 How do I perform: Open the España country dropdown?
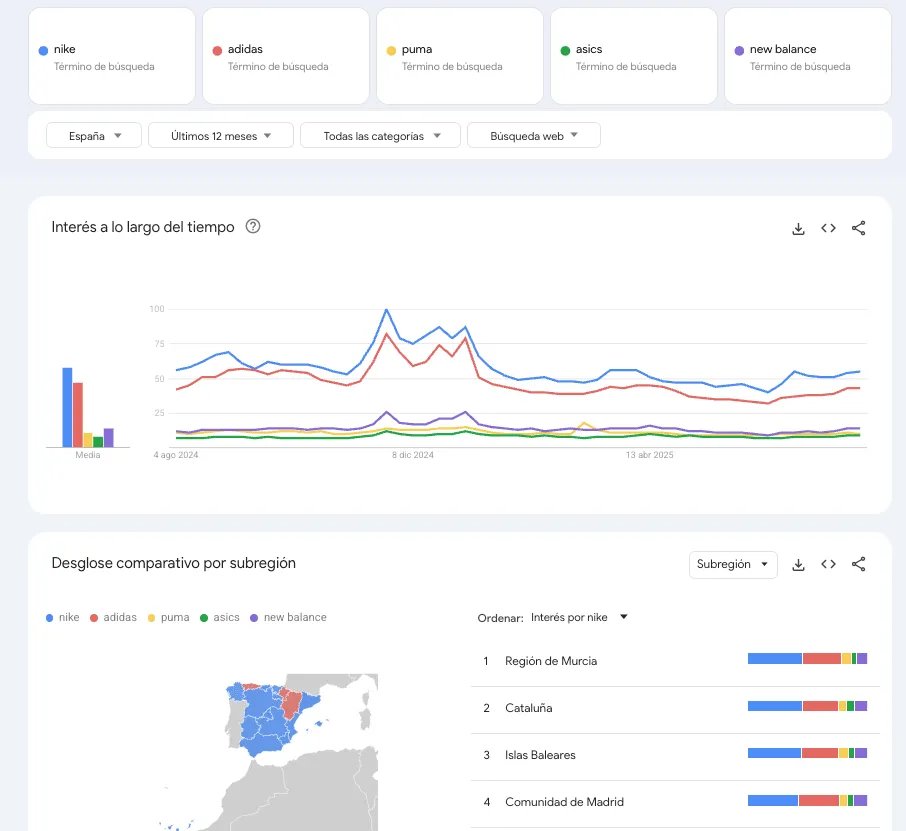pyautogui.click(x=94, y=135)
